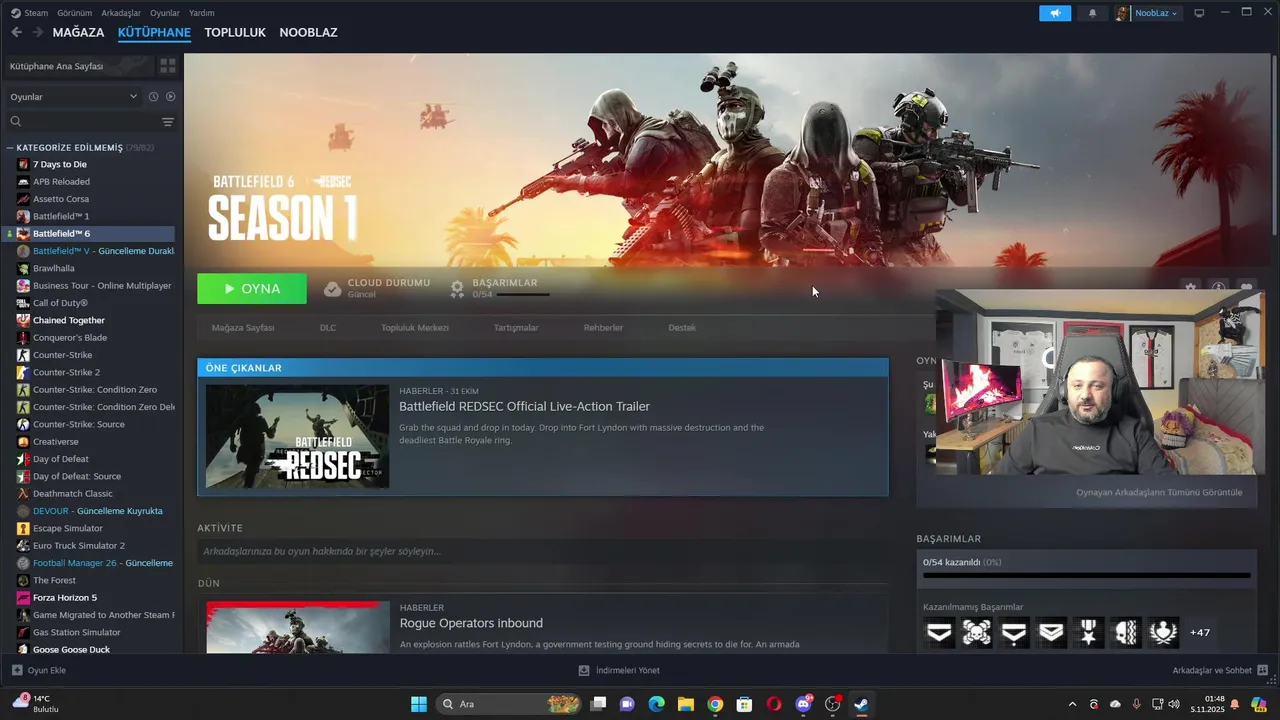Open the Topluluk tab
The width and height of the screenshot is (1280, 720).
[235, 32]
